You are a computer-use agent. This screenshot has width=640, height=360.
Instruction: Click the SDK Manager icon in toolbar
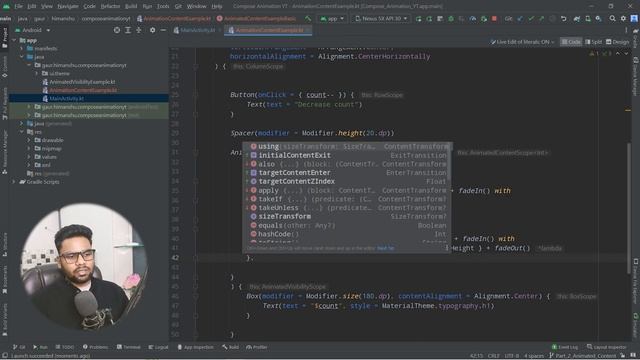click(x=598, y=19)
